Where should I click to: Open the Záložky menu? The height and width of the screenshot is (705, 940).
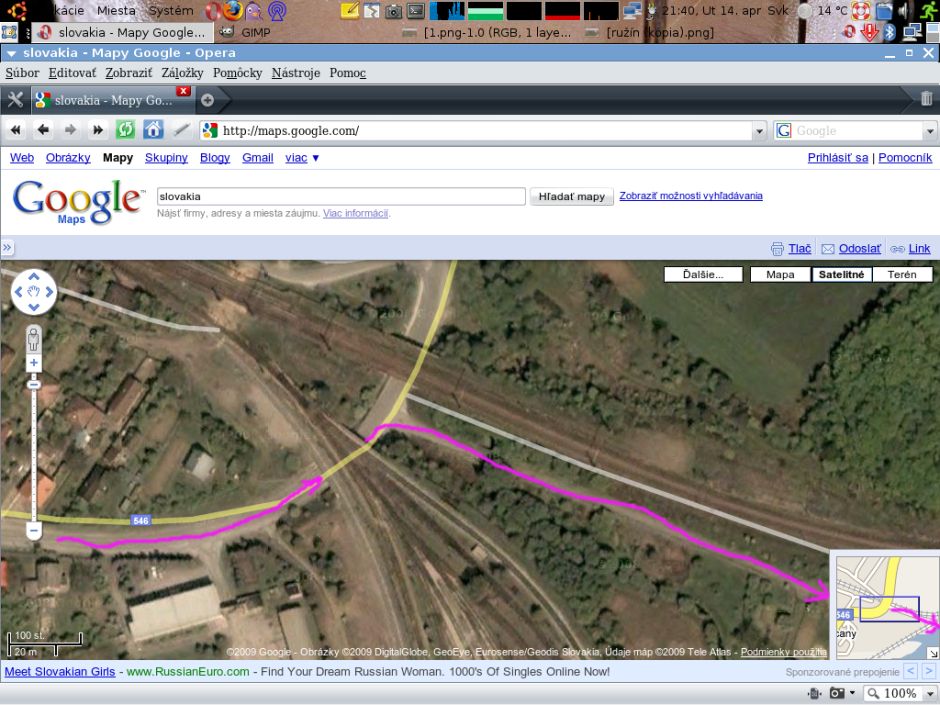click(181, 73)
